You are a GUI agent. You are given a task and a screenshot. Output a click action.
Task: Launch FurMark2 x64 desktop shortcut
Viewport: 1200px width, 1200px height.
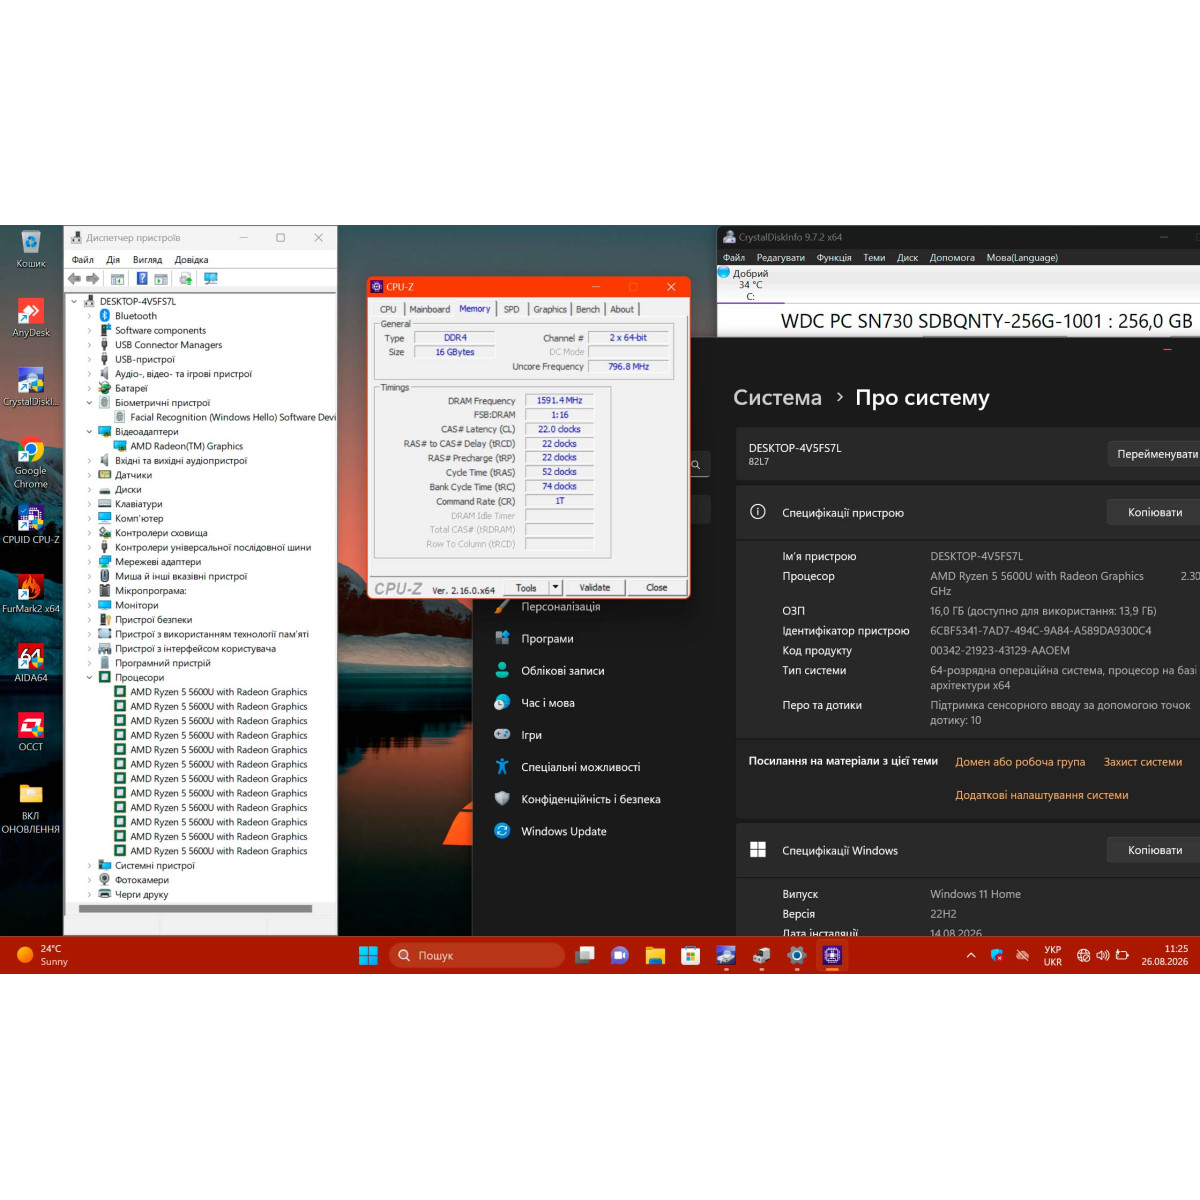(x=30, y=594)
